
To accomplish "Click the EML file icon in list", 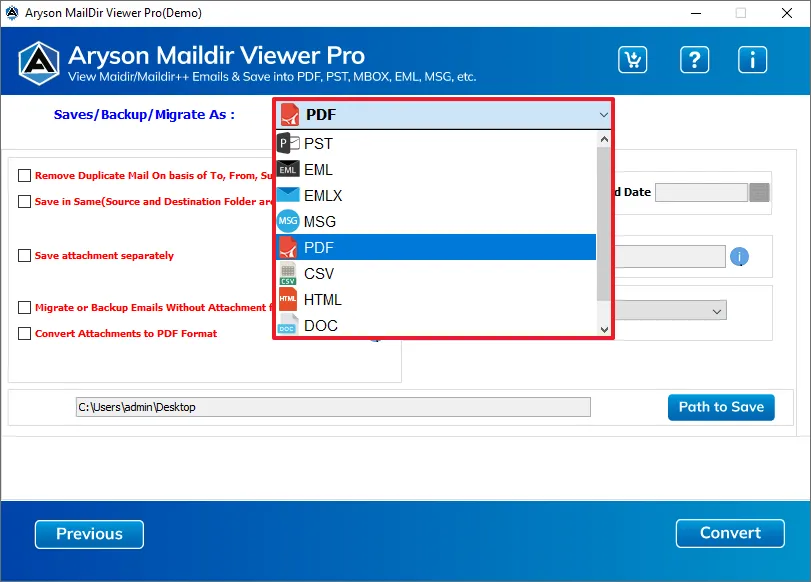I will pos(288,169).
